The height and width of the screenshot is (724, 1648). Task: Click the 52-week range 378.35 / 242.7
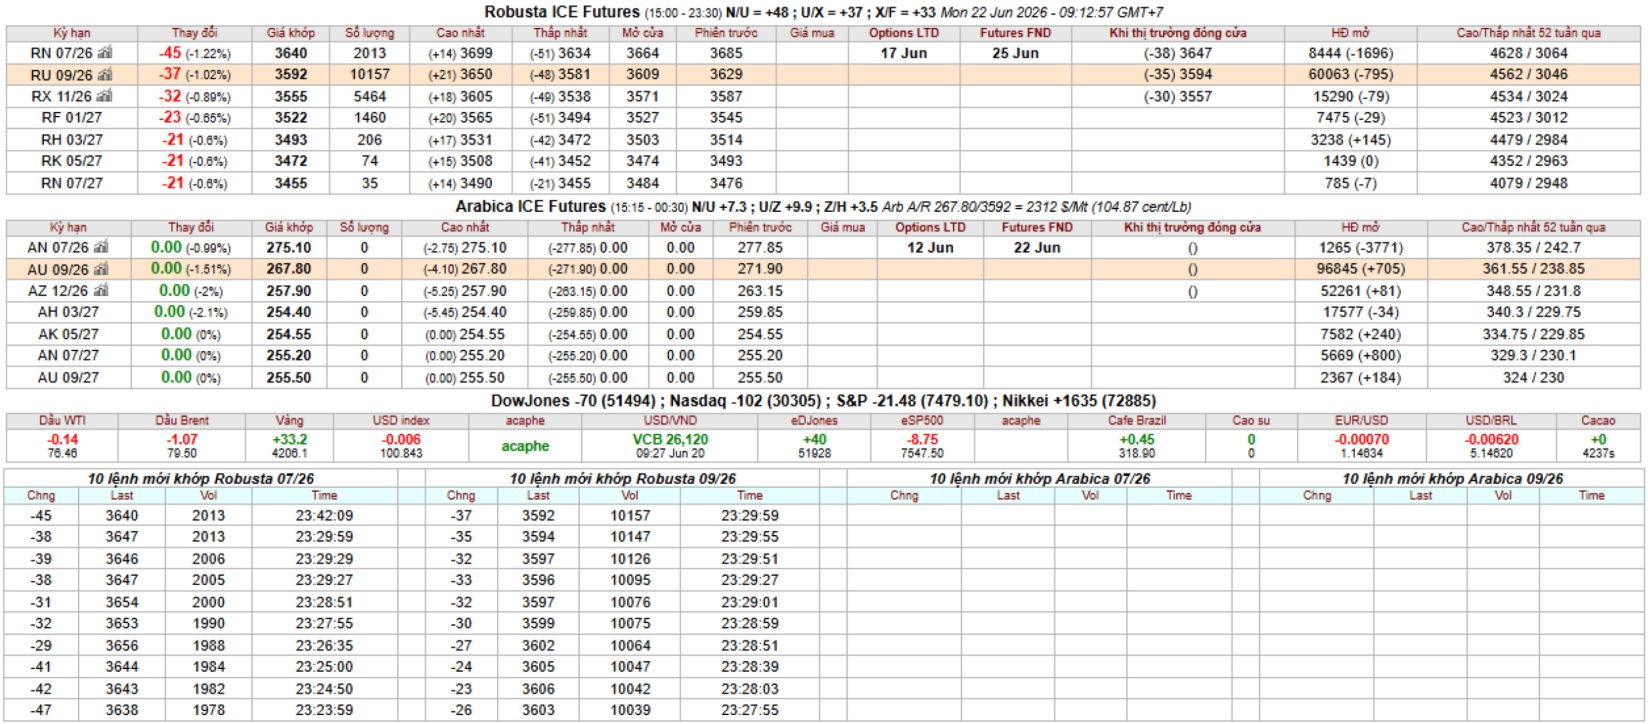[1534, 247]
